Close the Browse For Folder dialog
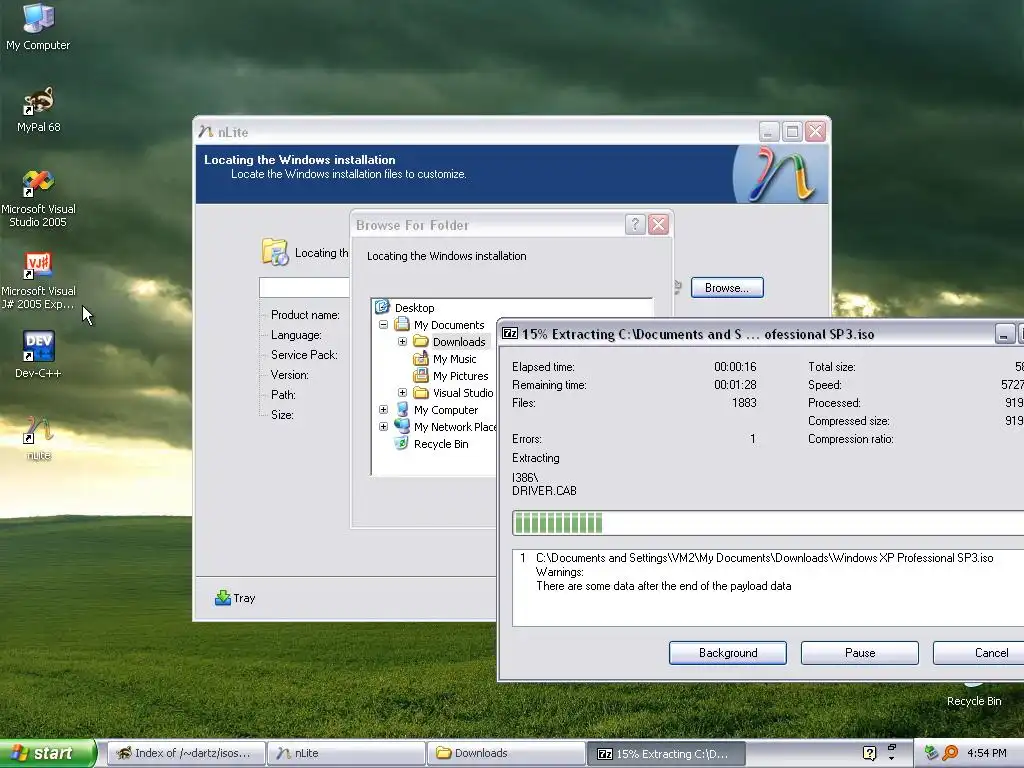1024x768 pixels. (x=658, y=225)
